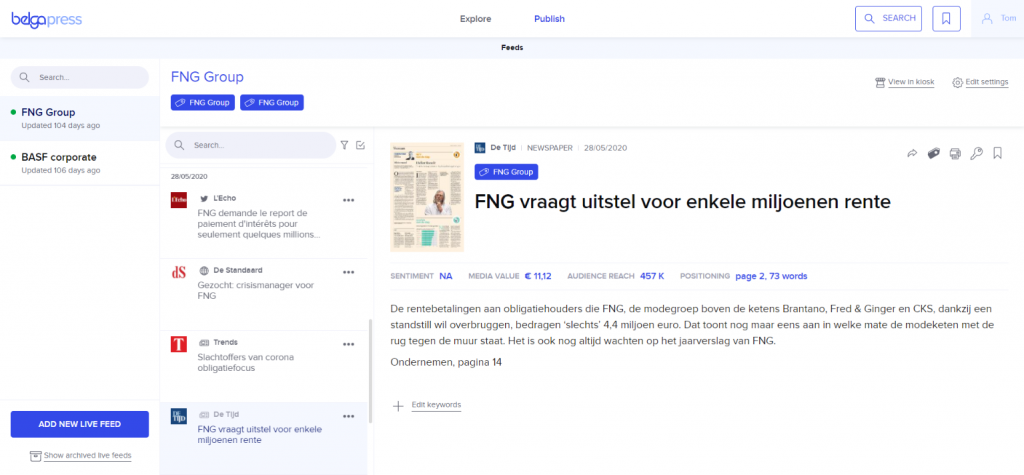Open the bookmarks icon in header
Viewport: 1024px width, 475px height.
(x=946, y=19)
